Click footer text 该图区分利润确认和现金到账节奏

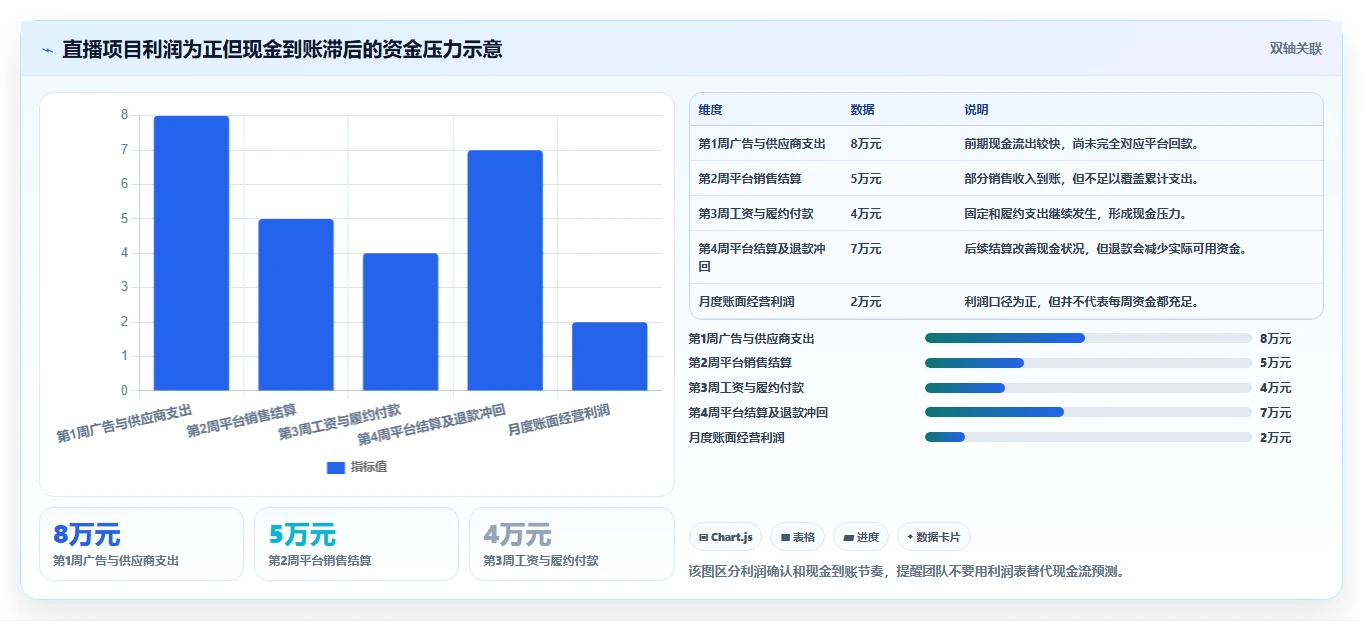(x=787, y=572)
